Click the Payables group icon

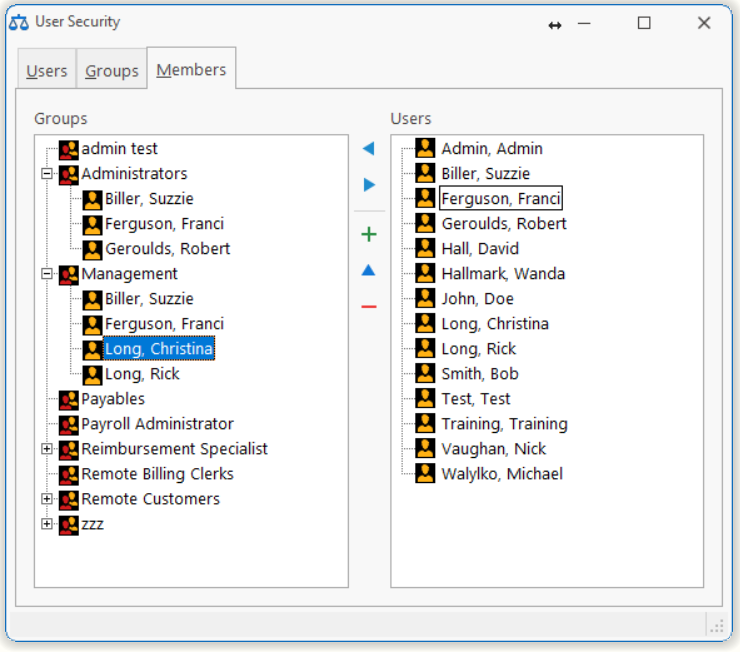point(68,399)
